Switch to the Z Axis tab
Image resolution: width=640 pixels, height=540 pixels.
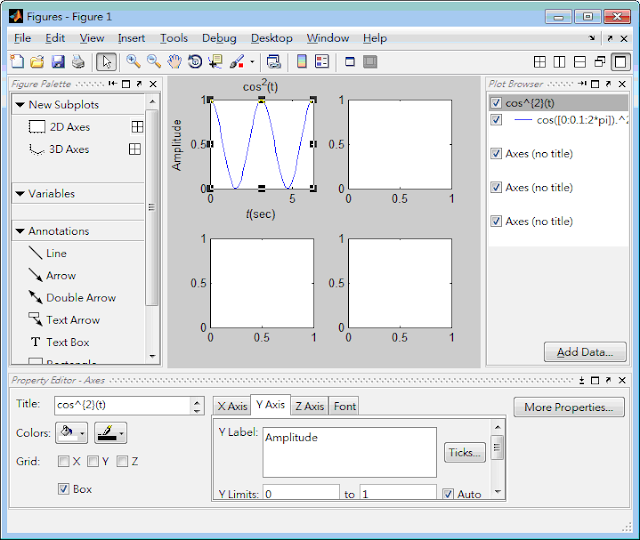[310, 406]
